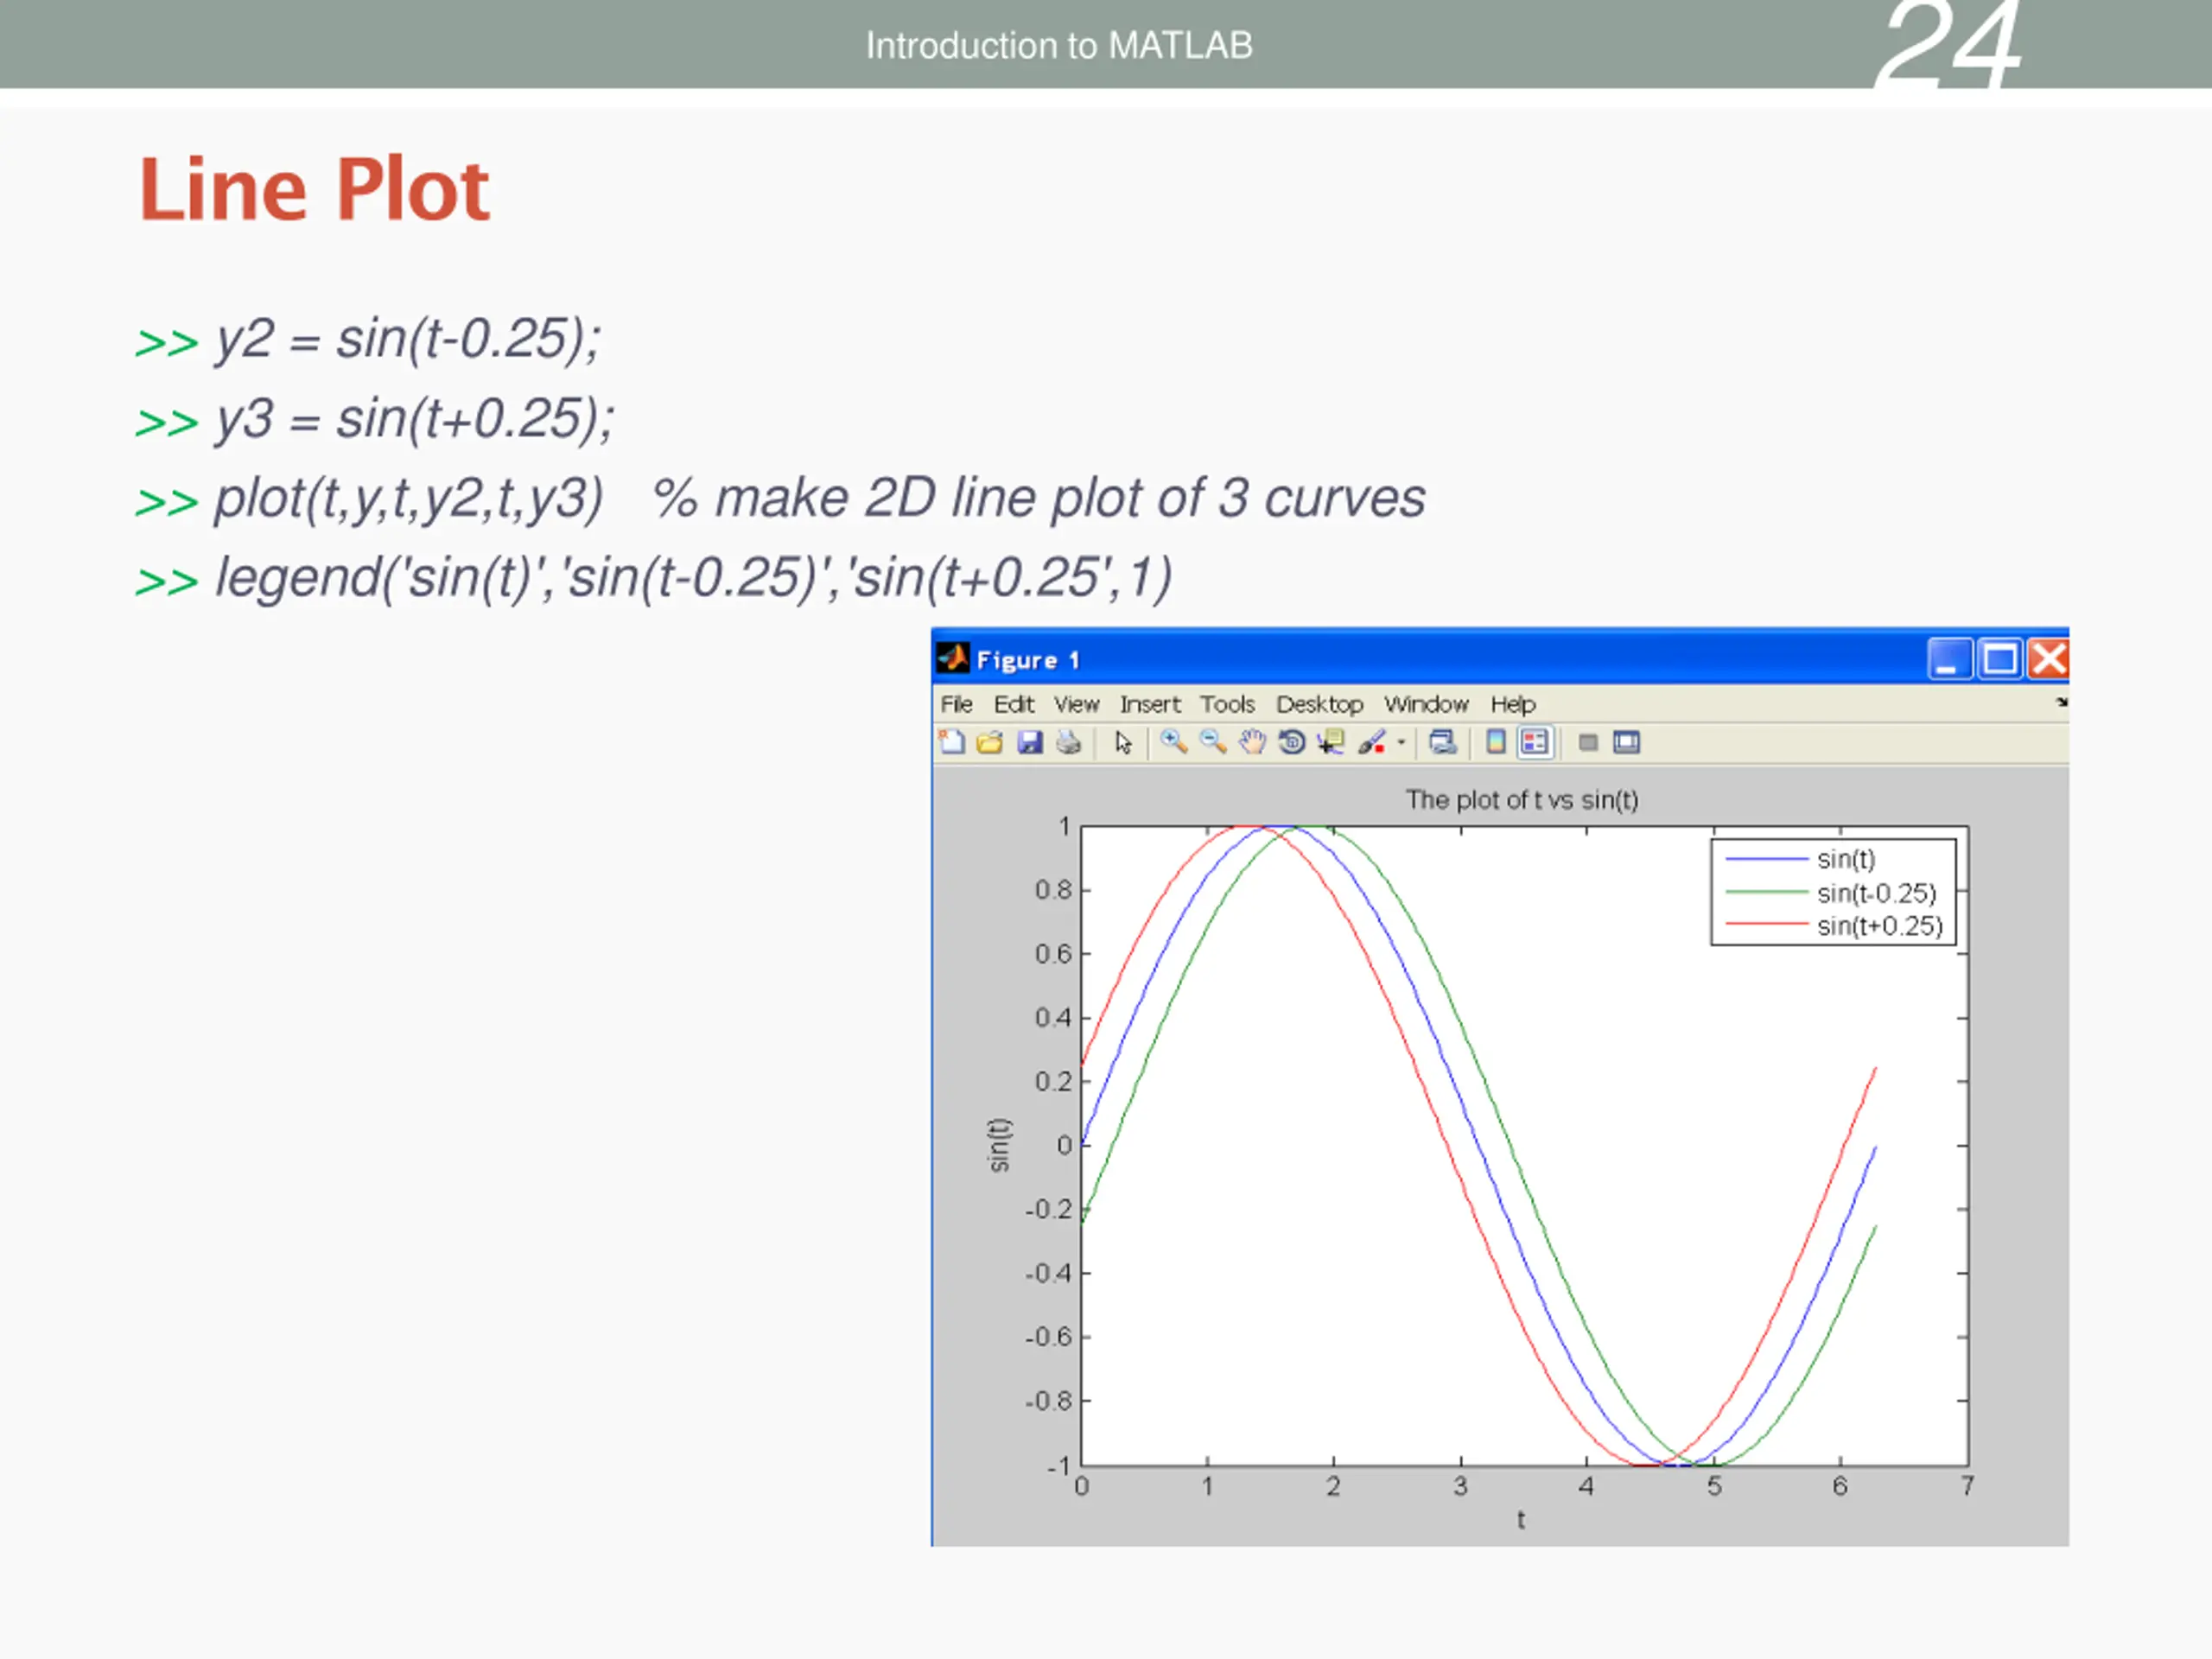Enable the Rotate 3D tool
Viewport: 2212px width, 1659px height.
tap(1292, 742)
